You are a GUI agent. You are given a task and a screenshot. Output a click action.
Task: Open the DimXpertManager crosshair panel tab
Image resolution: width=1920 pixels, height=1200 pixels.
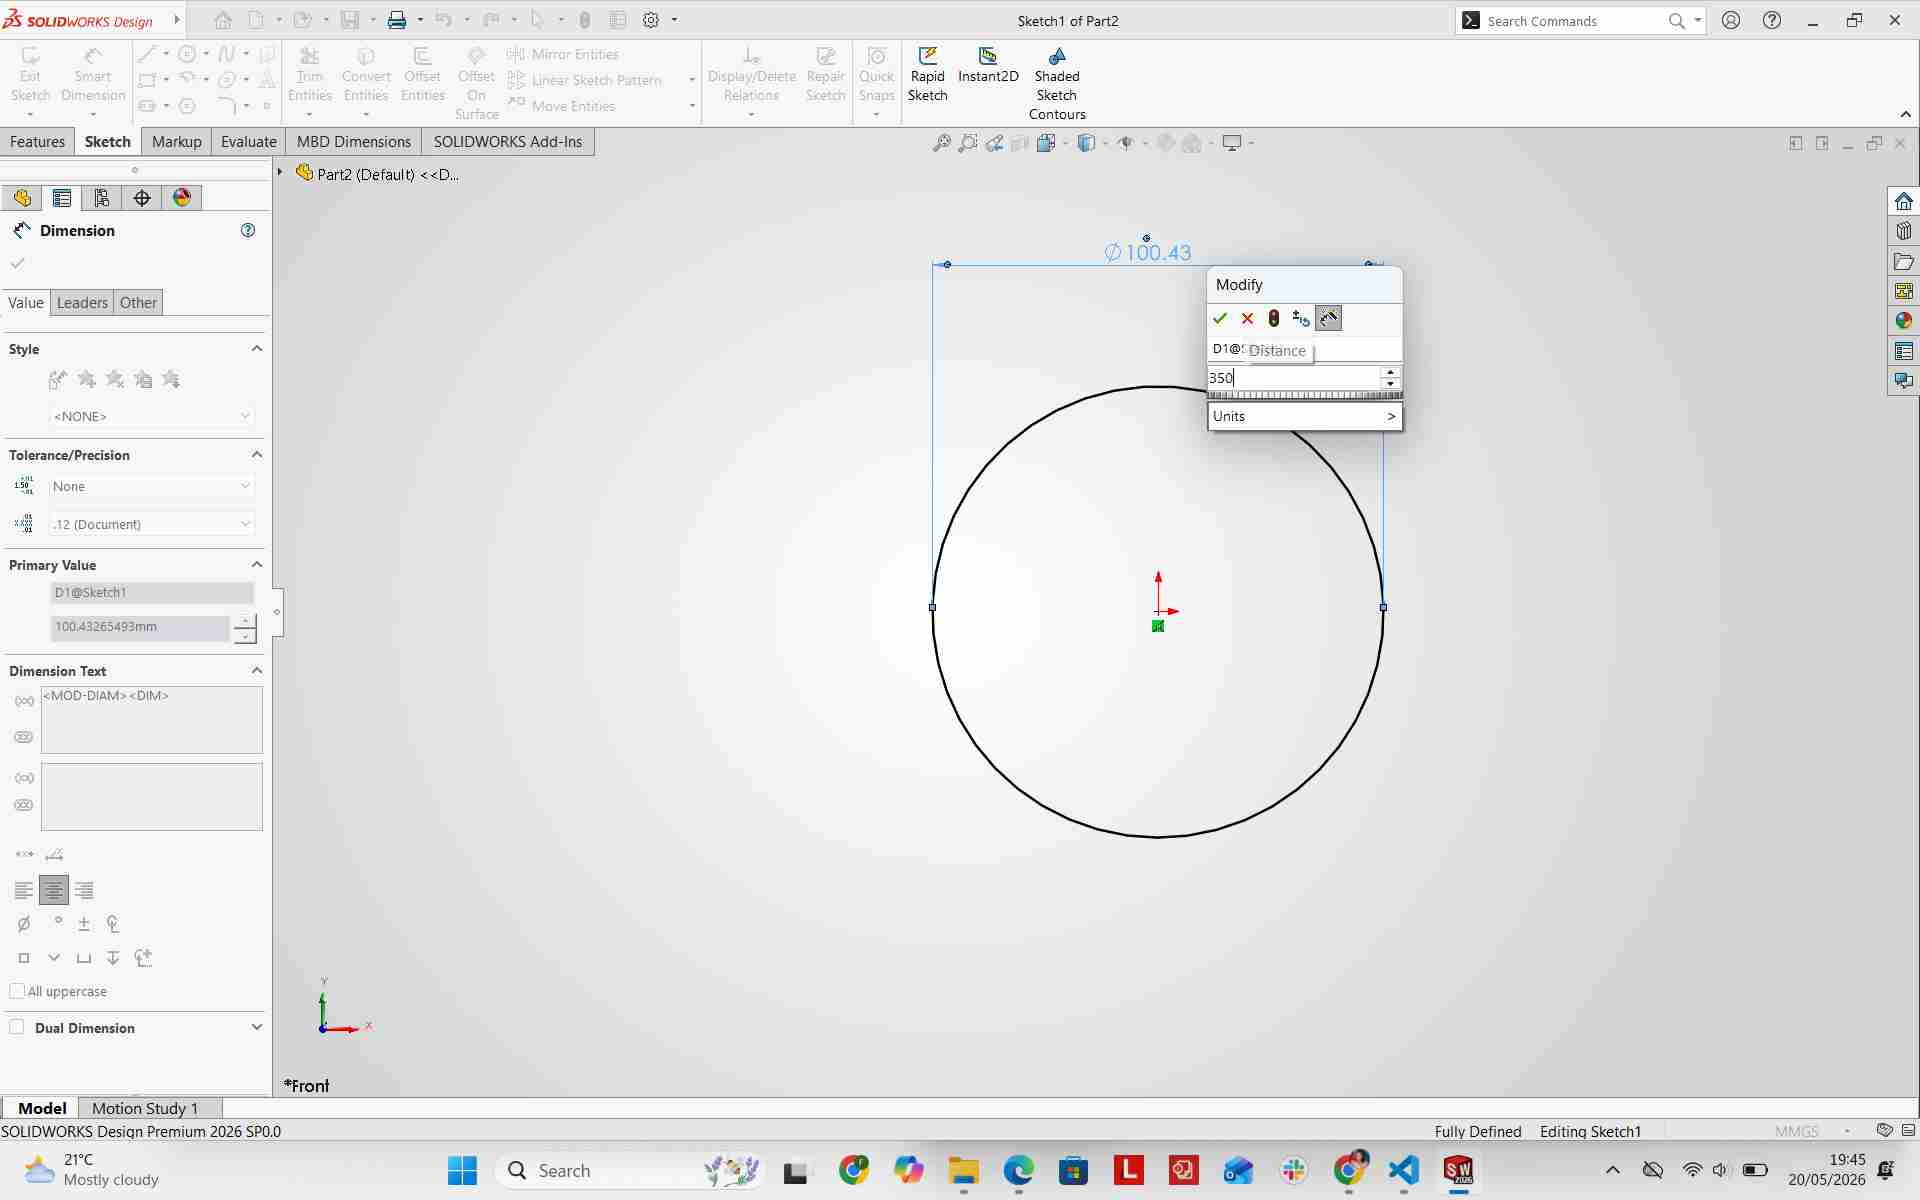(x=142, y=198)
